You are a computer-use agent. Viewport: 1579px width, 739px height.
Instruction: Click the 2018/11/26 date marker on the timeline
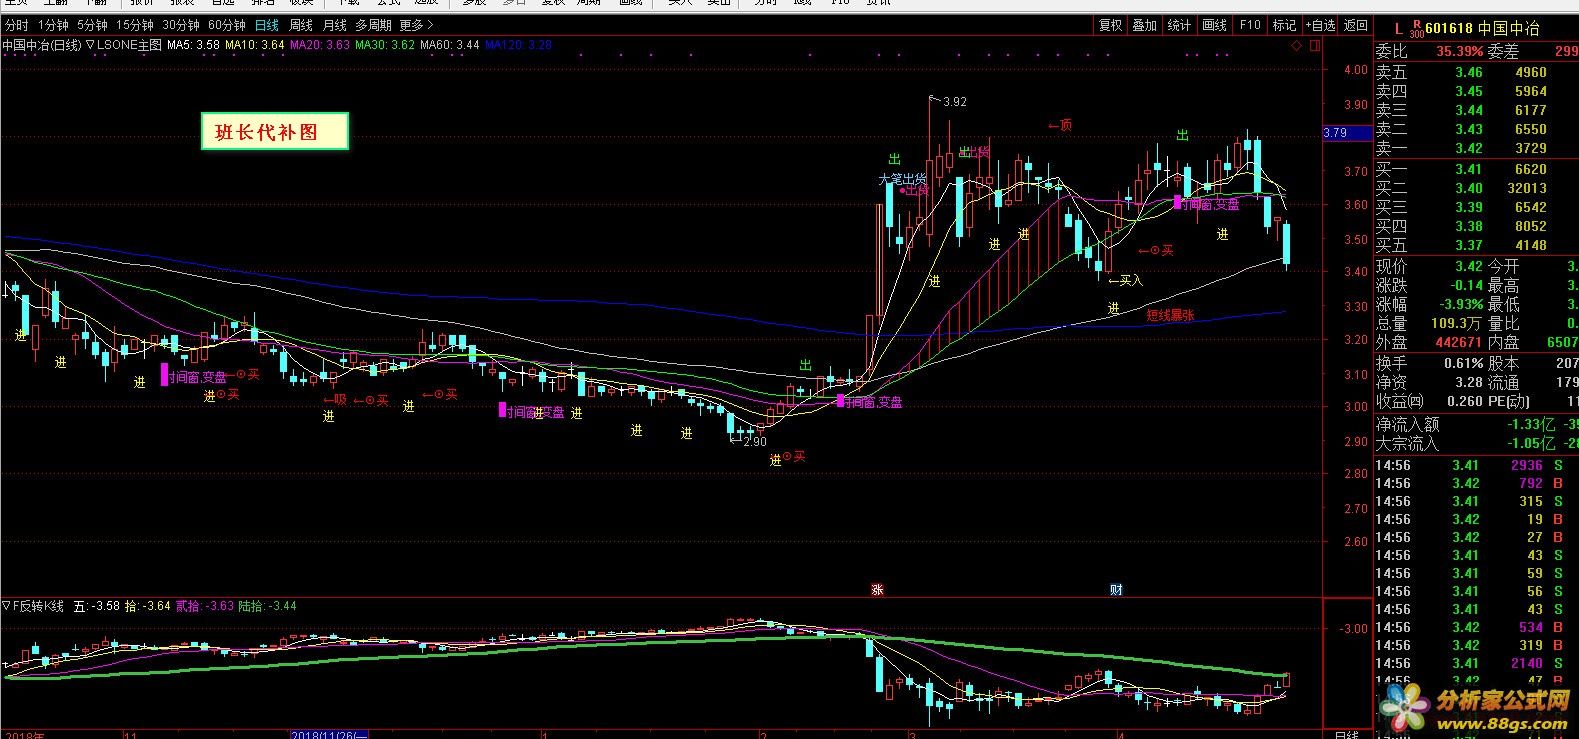point(329,735)
